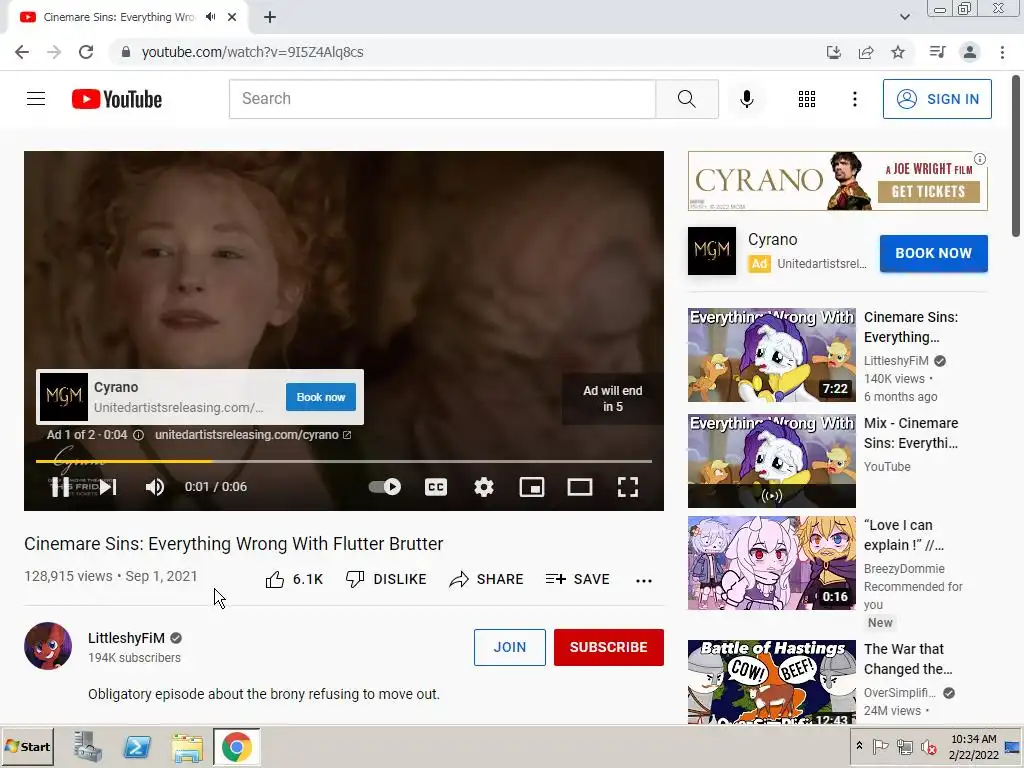Open Chrome three-dot menu
Image resolution: width=1024 pixels, height=768 pixels.
pos(1002,52)
